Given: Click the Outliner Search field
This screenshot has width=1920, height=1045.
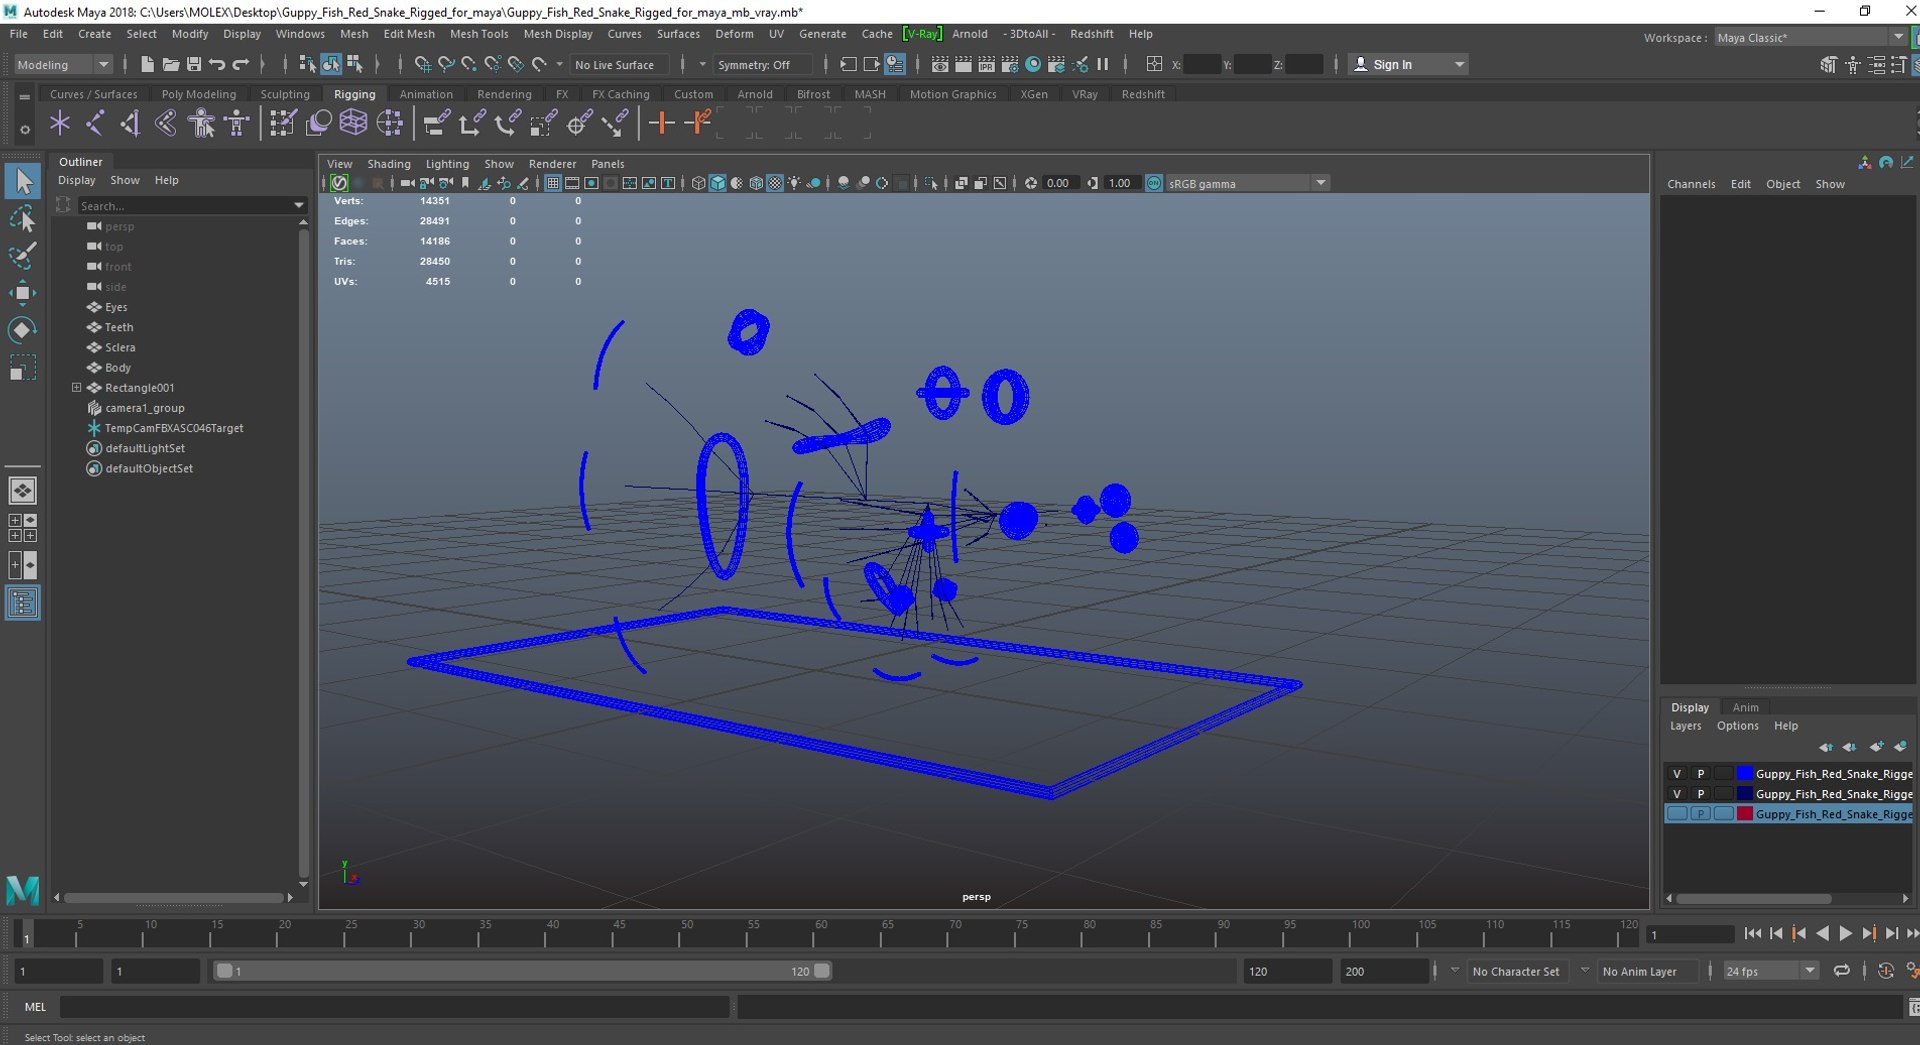Looking at the screenshot, I should pos(190,205).
